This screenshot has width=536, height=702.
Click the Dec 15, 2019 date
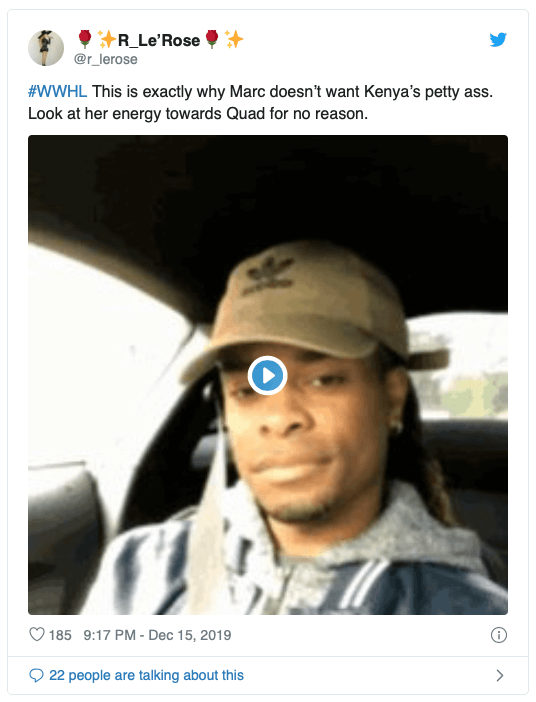click(189, 635)
